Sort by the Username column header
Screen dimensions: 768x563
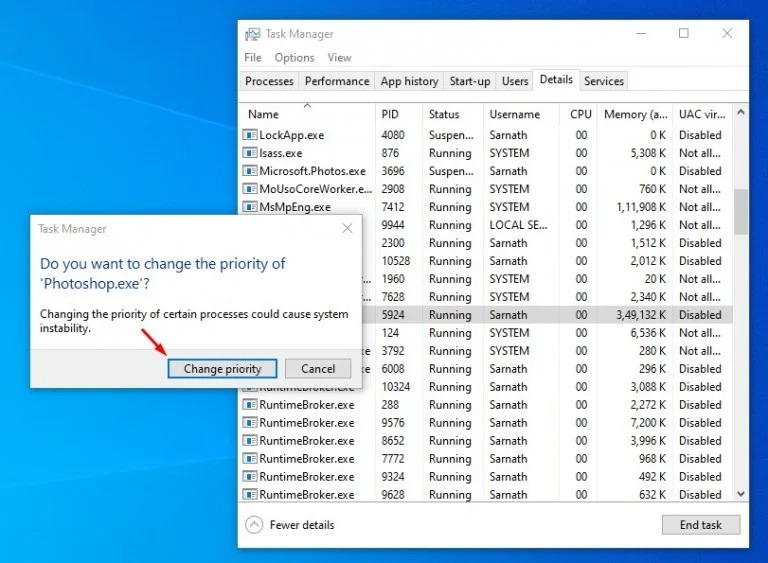(x=521, y=114)
